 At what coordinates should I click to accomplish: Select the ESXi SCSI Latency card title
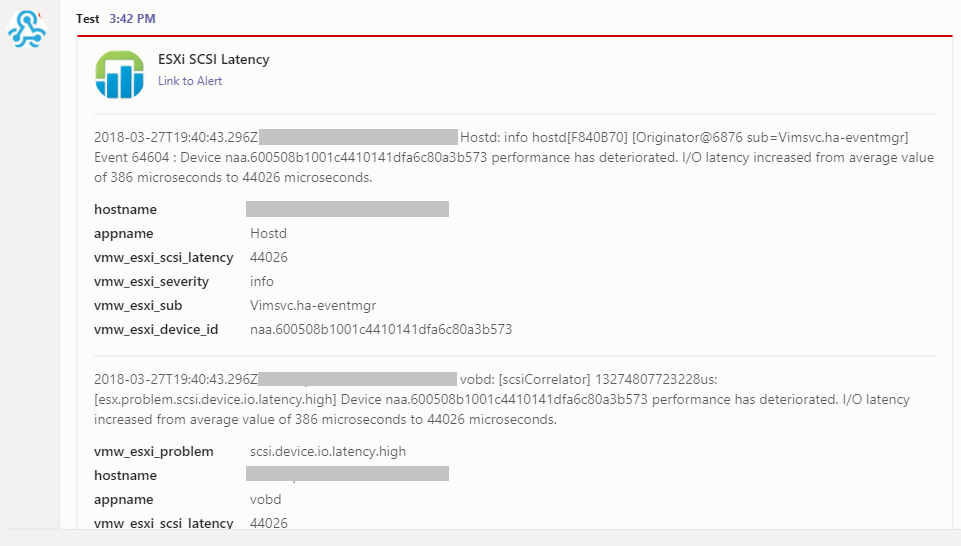214,59
